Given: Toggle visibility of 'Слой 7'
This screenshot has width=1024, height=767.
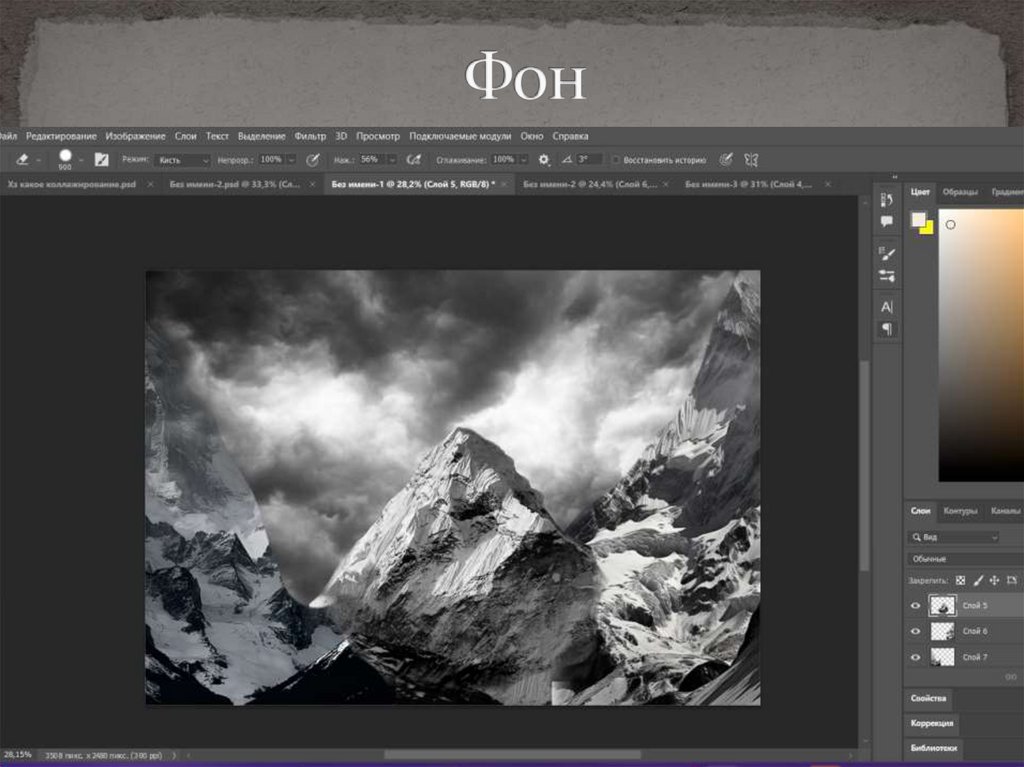Looking at the screenshot, I should (915, 657).
